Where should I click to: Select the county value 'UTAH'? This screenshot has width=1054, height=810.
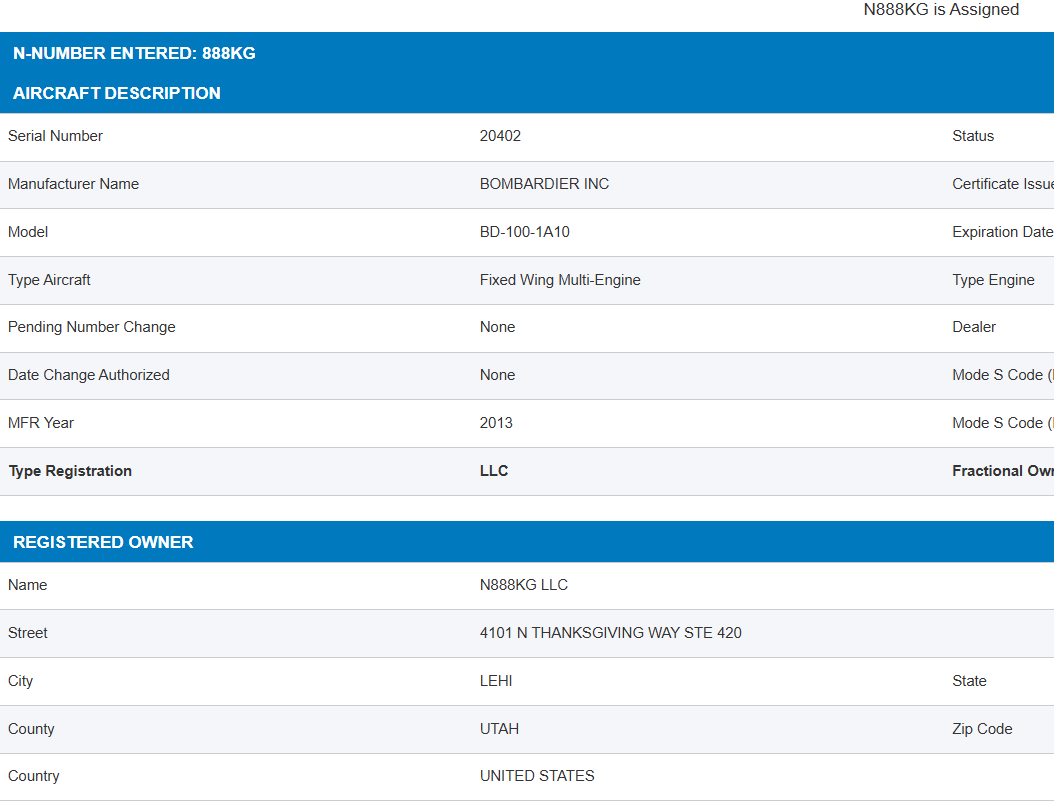point(499,729)
